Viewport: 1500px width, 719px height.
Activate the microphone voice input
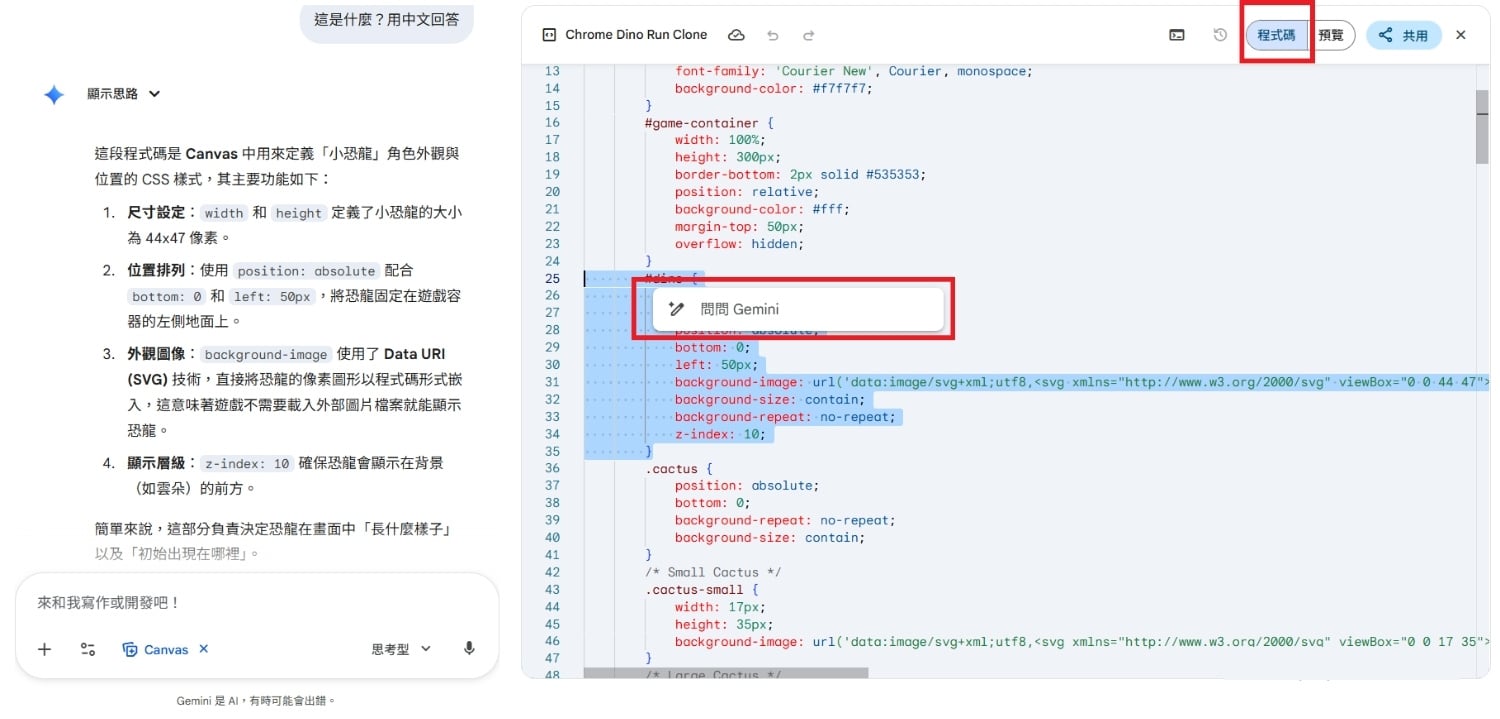469,649
